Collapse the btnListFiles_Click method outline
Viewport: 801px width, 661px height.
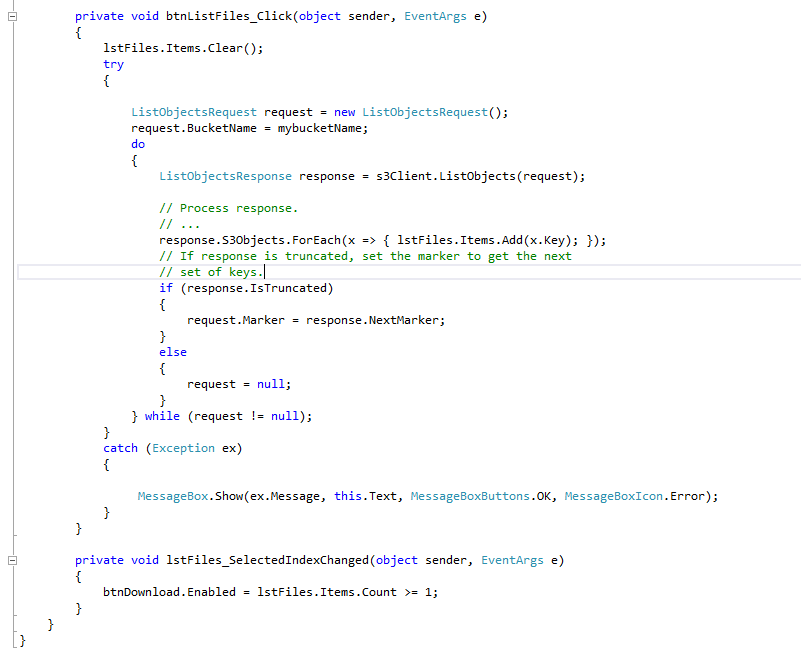[x=13, y=16]
